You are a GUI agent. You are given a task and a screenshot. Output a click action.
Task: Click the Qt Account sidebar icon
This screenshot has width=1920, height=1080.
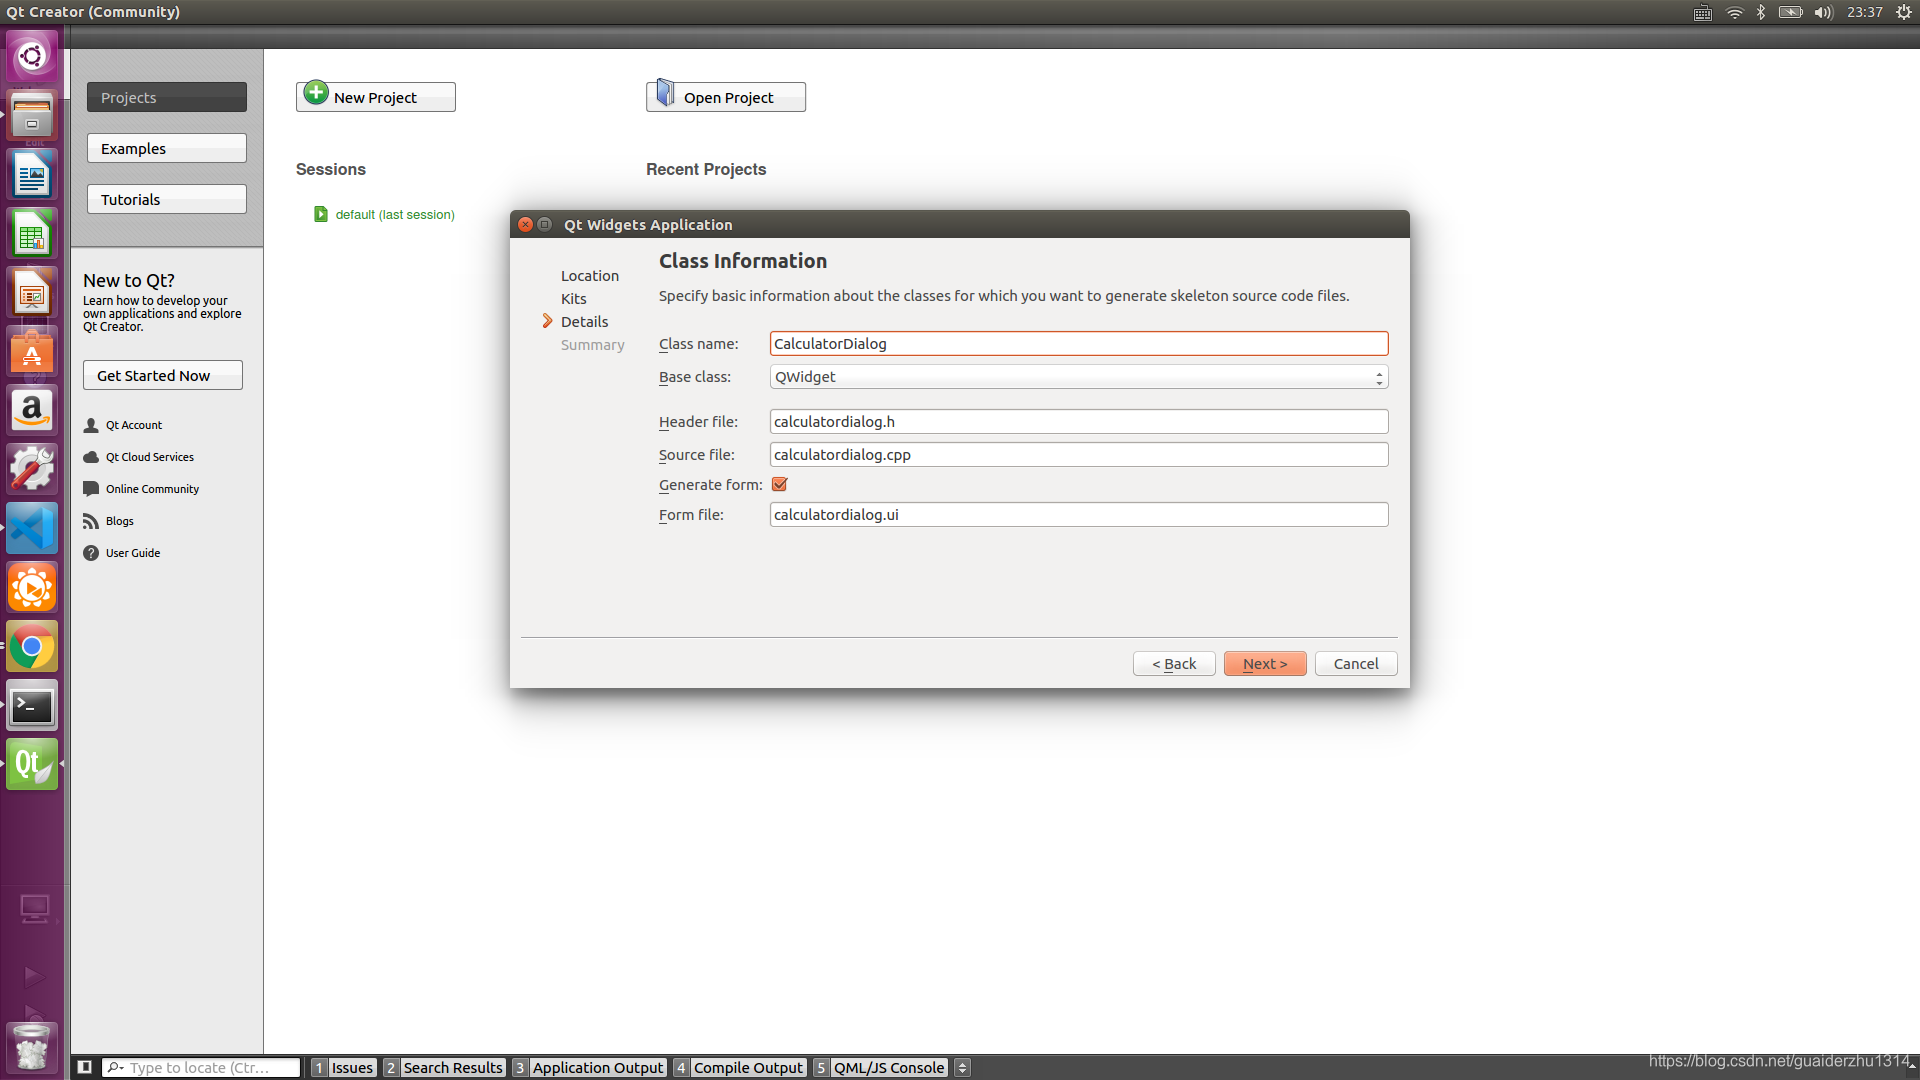tap(90, 423)
